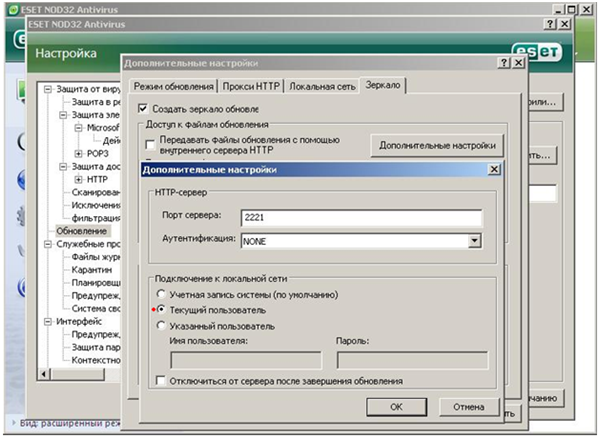Select Указанный пользователь radio button
598x437 pixels.
[x=161, y=326]
